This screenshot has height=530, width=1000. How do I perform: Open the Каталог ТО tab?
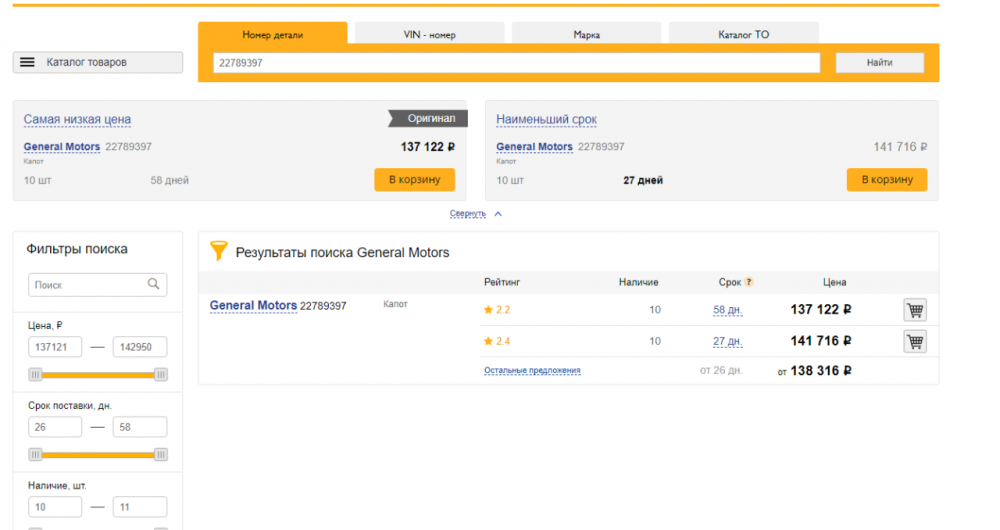point(744,34)
